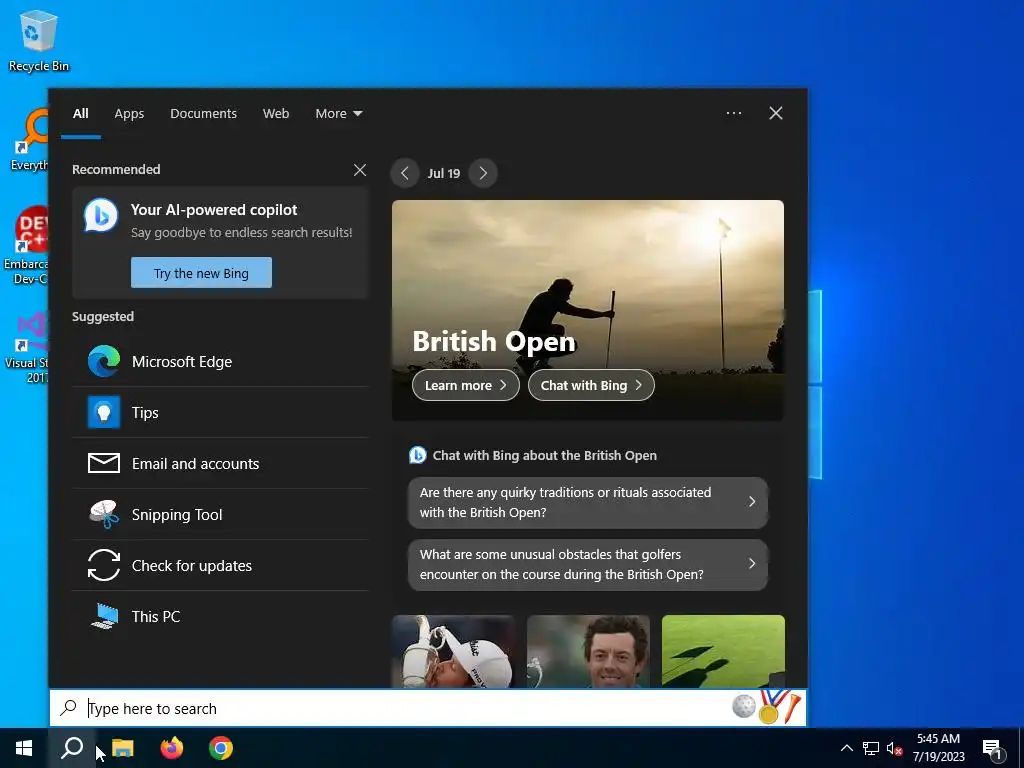Image resolution: width=1024 pixels, height=768 pixels.
Task: Show hidden system tray icons
Action: tap(846, 748)
